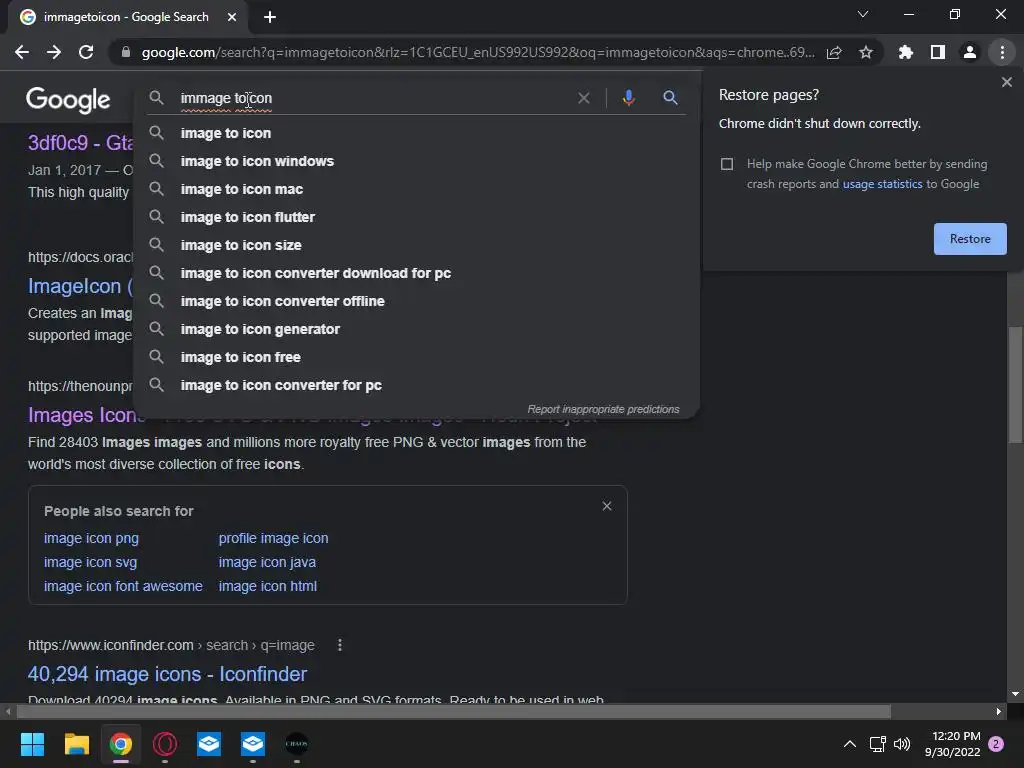Open the 3df0c9 purple result link
The height and width of the screenshot is (768, 1024).
[80, 142]
